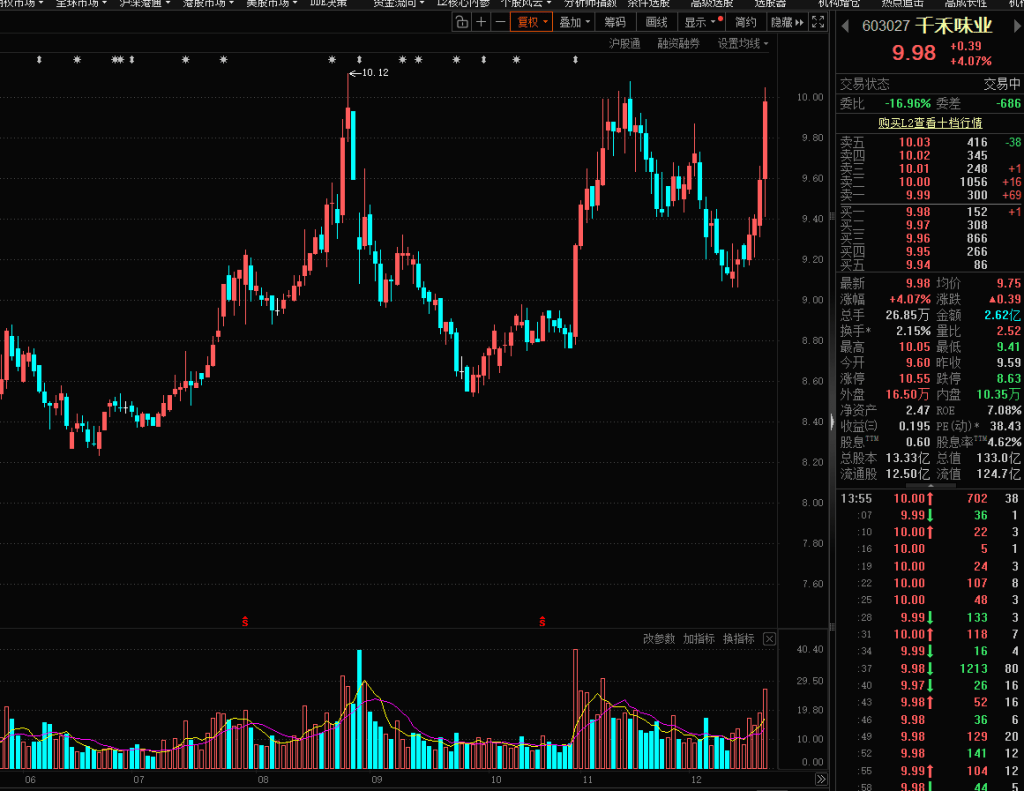Open 设置均线 moving average dropdown
1024x791 pixels.
click(742, 43)
